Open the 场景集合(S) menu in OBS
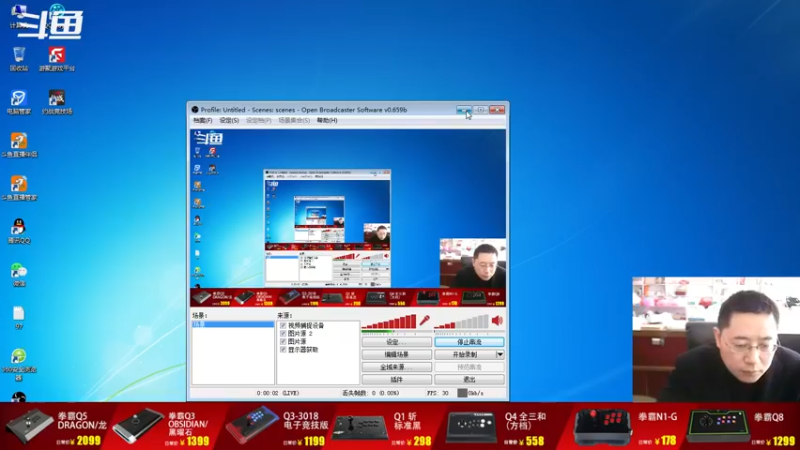This screenshot has width=800, height=450. [294, 120]
